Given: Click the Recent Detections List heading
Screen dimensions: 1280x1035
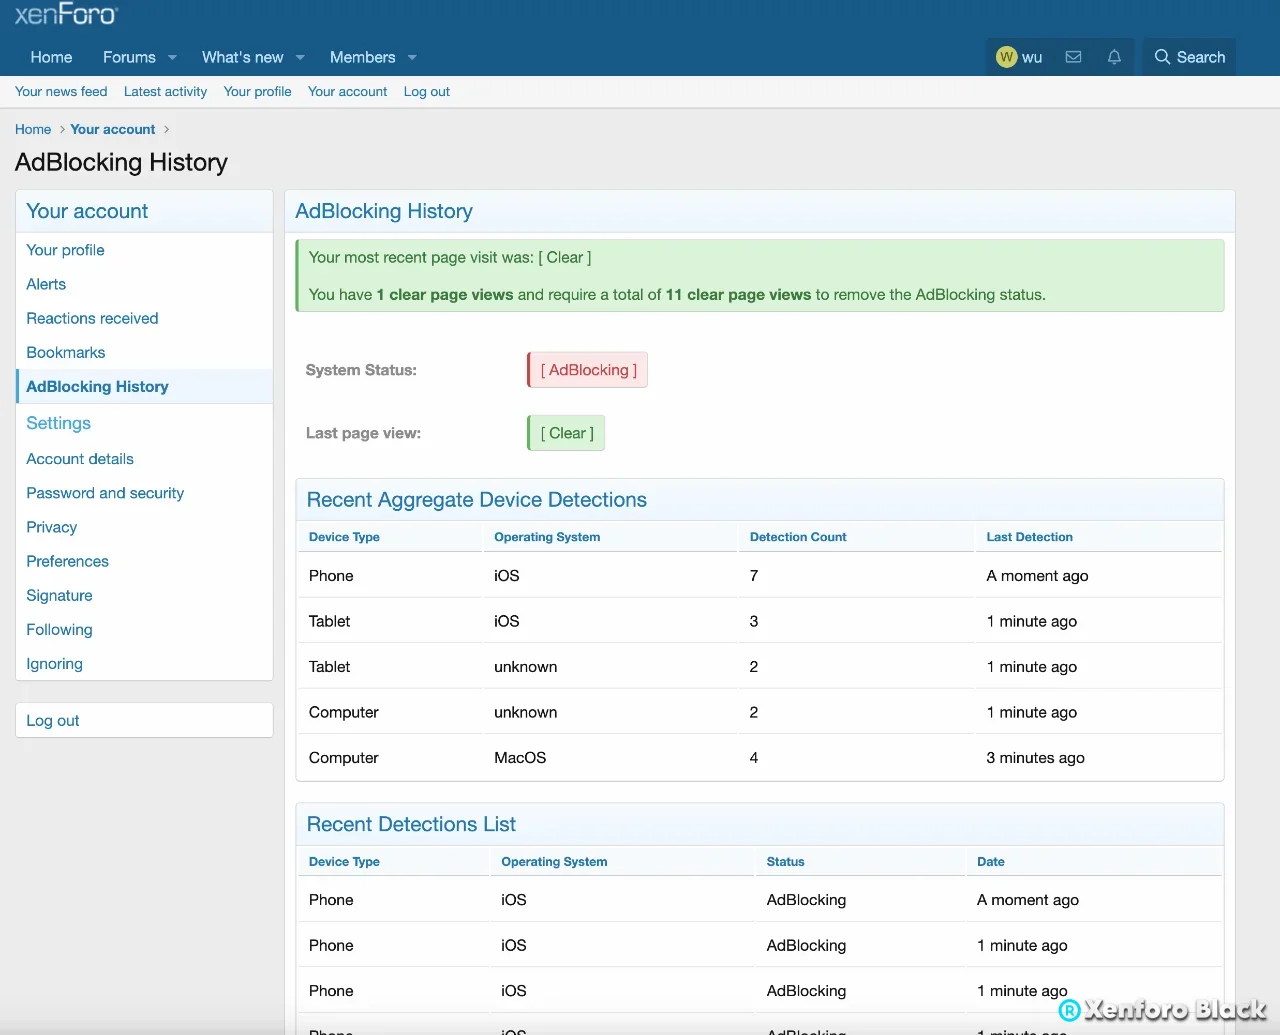Looking at the screenshot, I should click(411, 824).
